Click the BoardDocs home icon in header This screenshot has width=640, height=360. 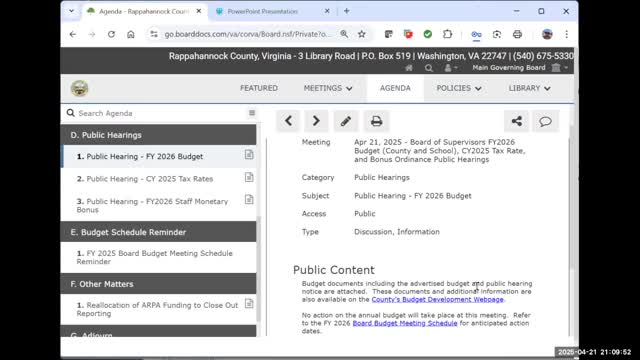409,68
